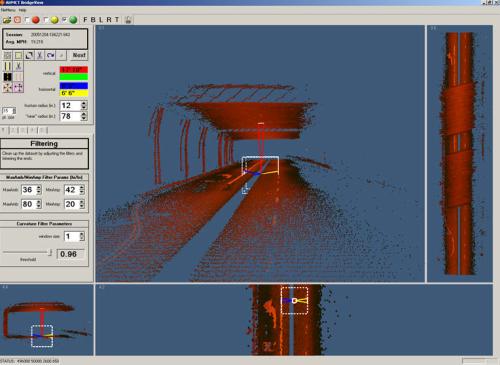The height and width of the screenshot is (365, 500).
Task: Decrease the filter value 80
Action: pyautogui.click(x=39, y=206)
